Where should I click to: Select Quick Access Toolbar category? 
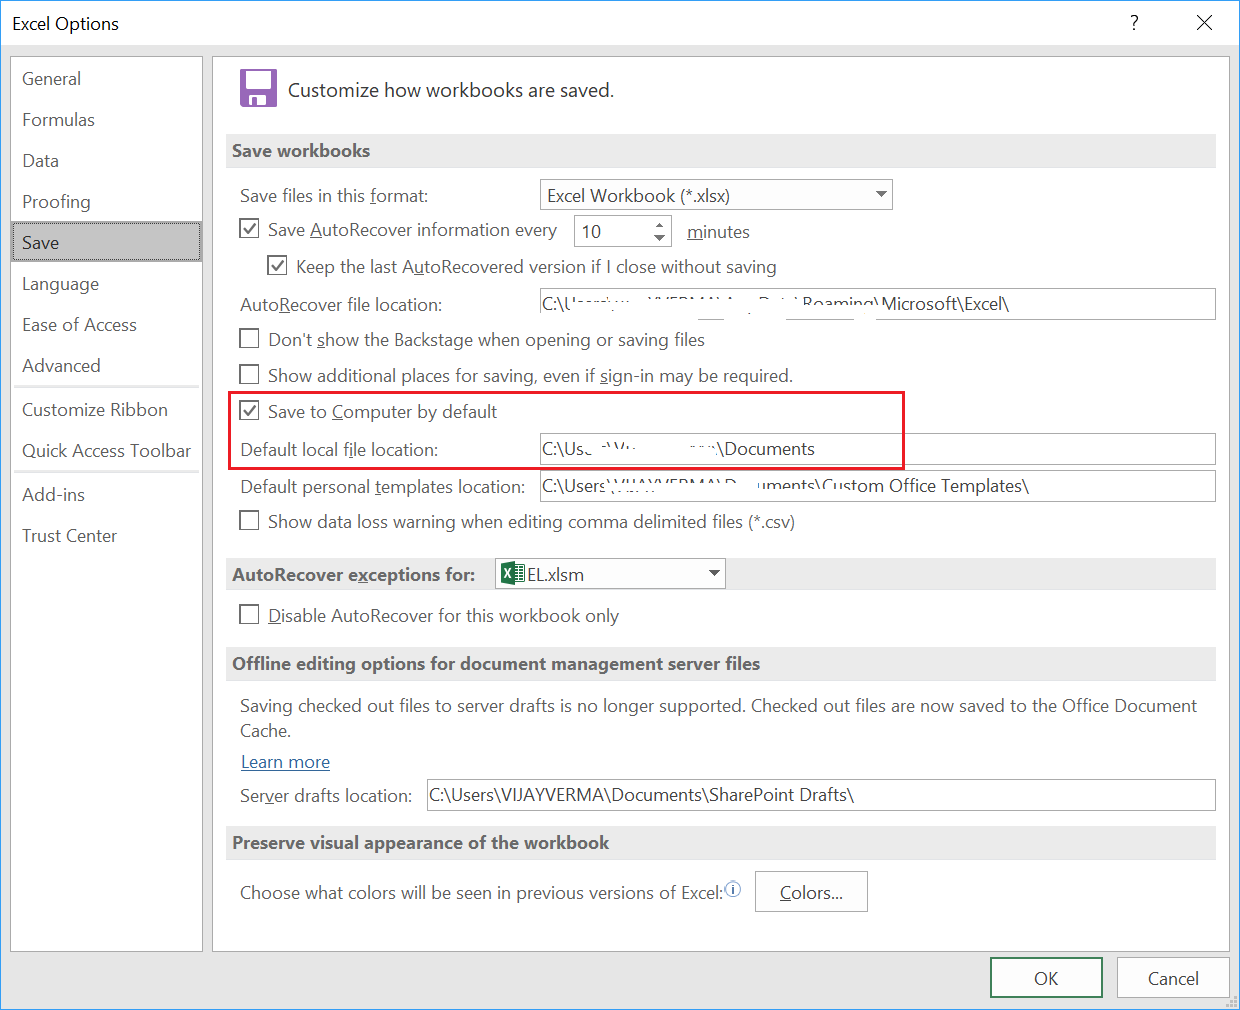[106, 450]
